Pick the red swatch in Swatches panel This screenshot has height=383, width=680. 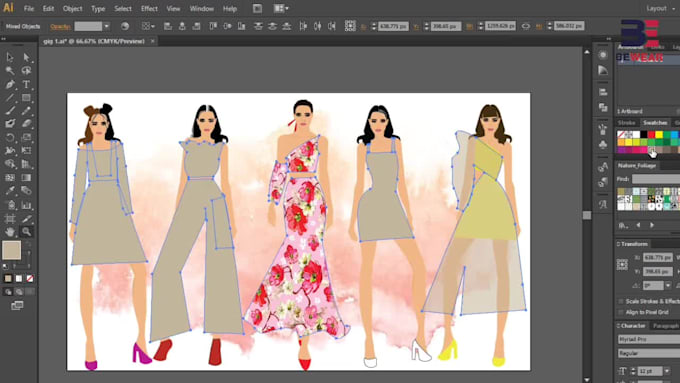651,134
